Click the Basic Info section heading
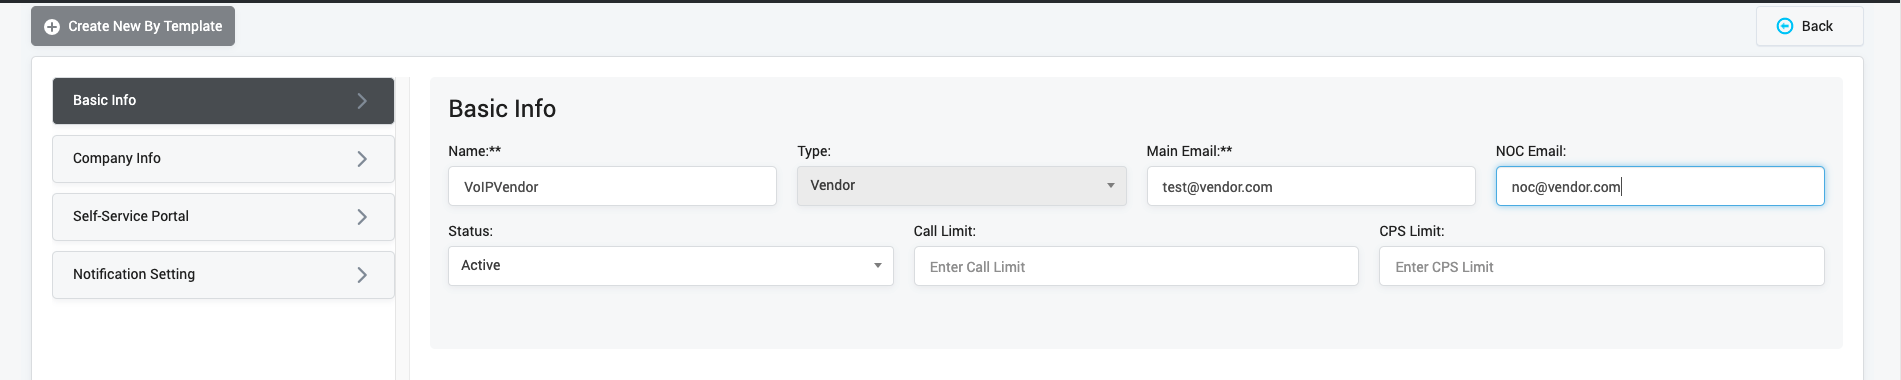This screenshot has width=1901, height=380. (502, 109)
